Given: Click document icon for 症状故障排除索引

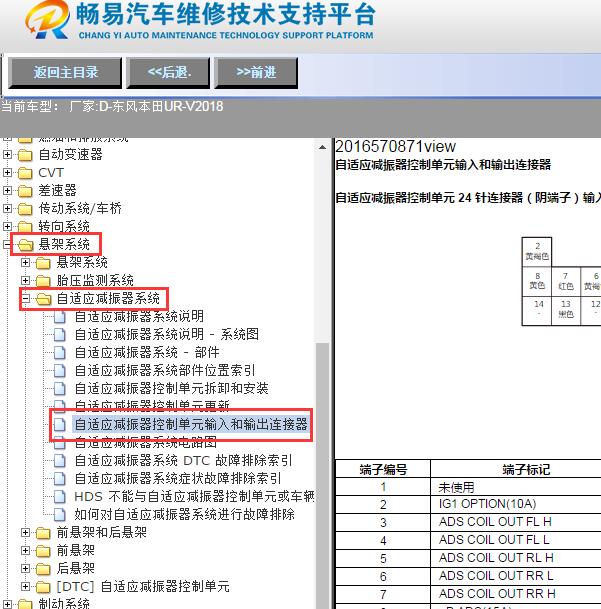Looking at the screenshot, I should point(59,478).
